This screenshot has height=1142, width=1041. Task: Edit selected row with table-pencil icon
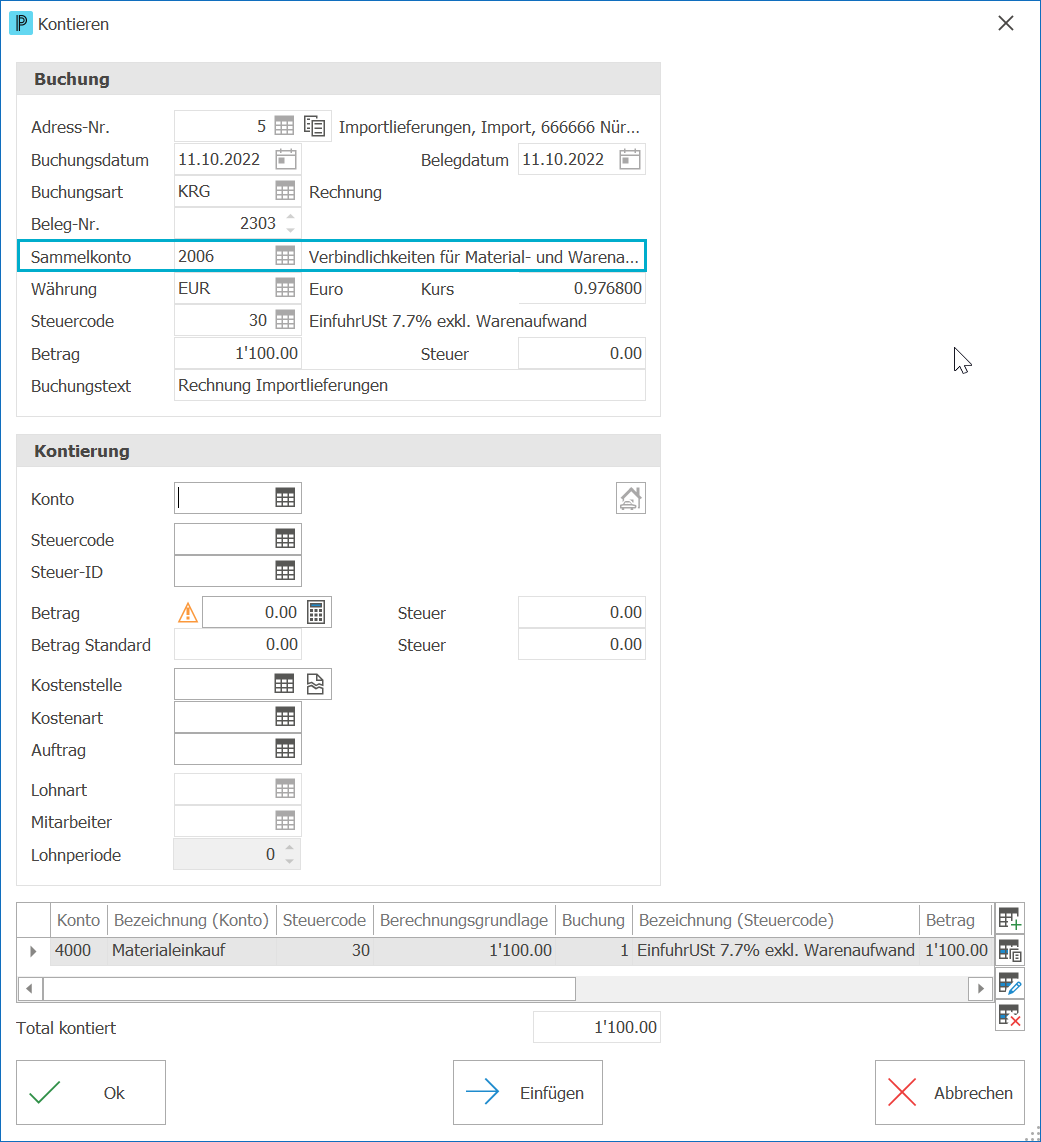tap(1010, 984)
